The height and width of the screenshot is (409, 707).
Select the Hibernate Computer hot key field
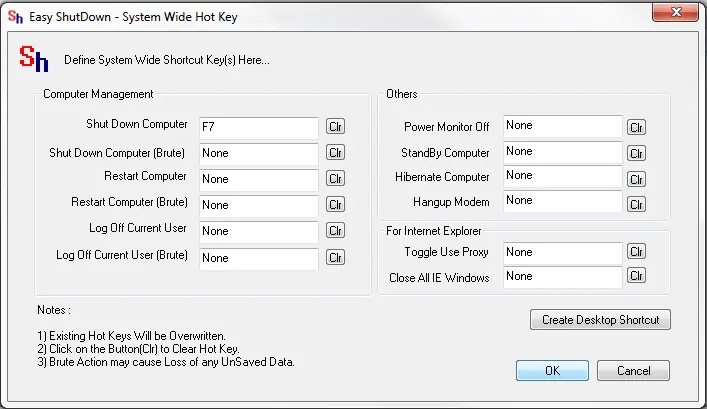pos(562,176)
